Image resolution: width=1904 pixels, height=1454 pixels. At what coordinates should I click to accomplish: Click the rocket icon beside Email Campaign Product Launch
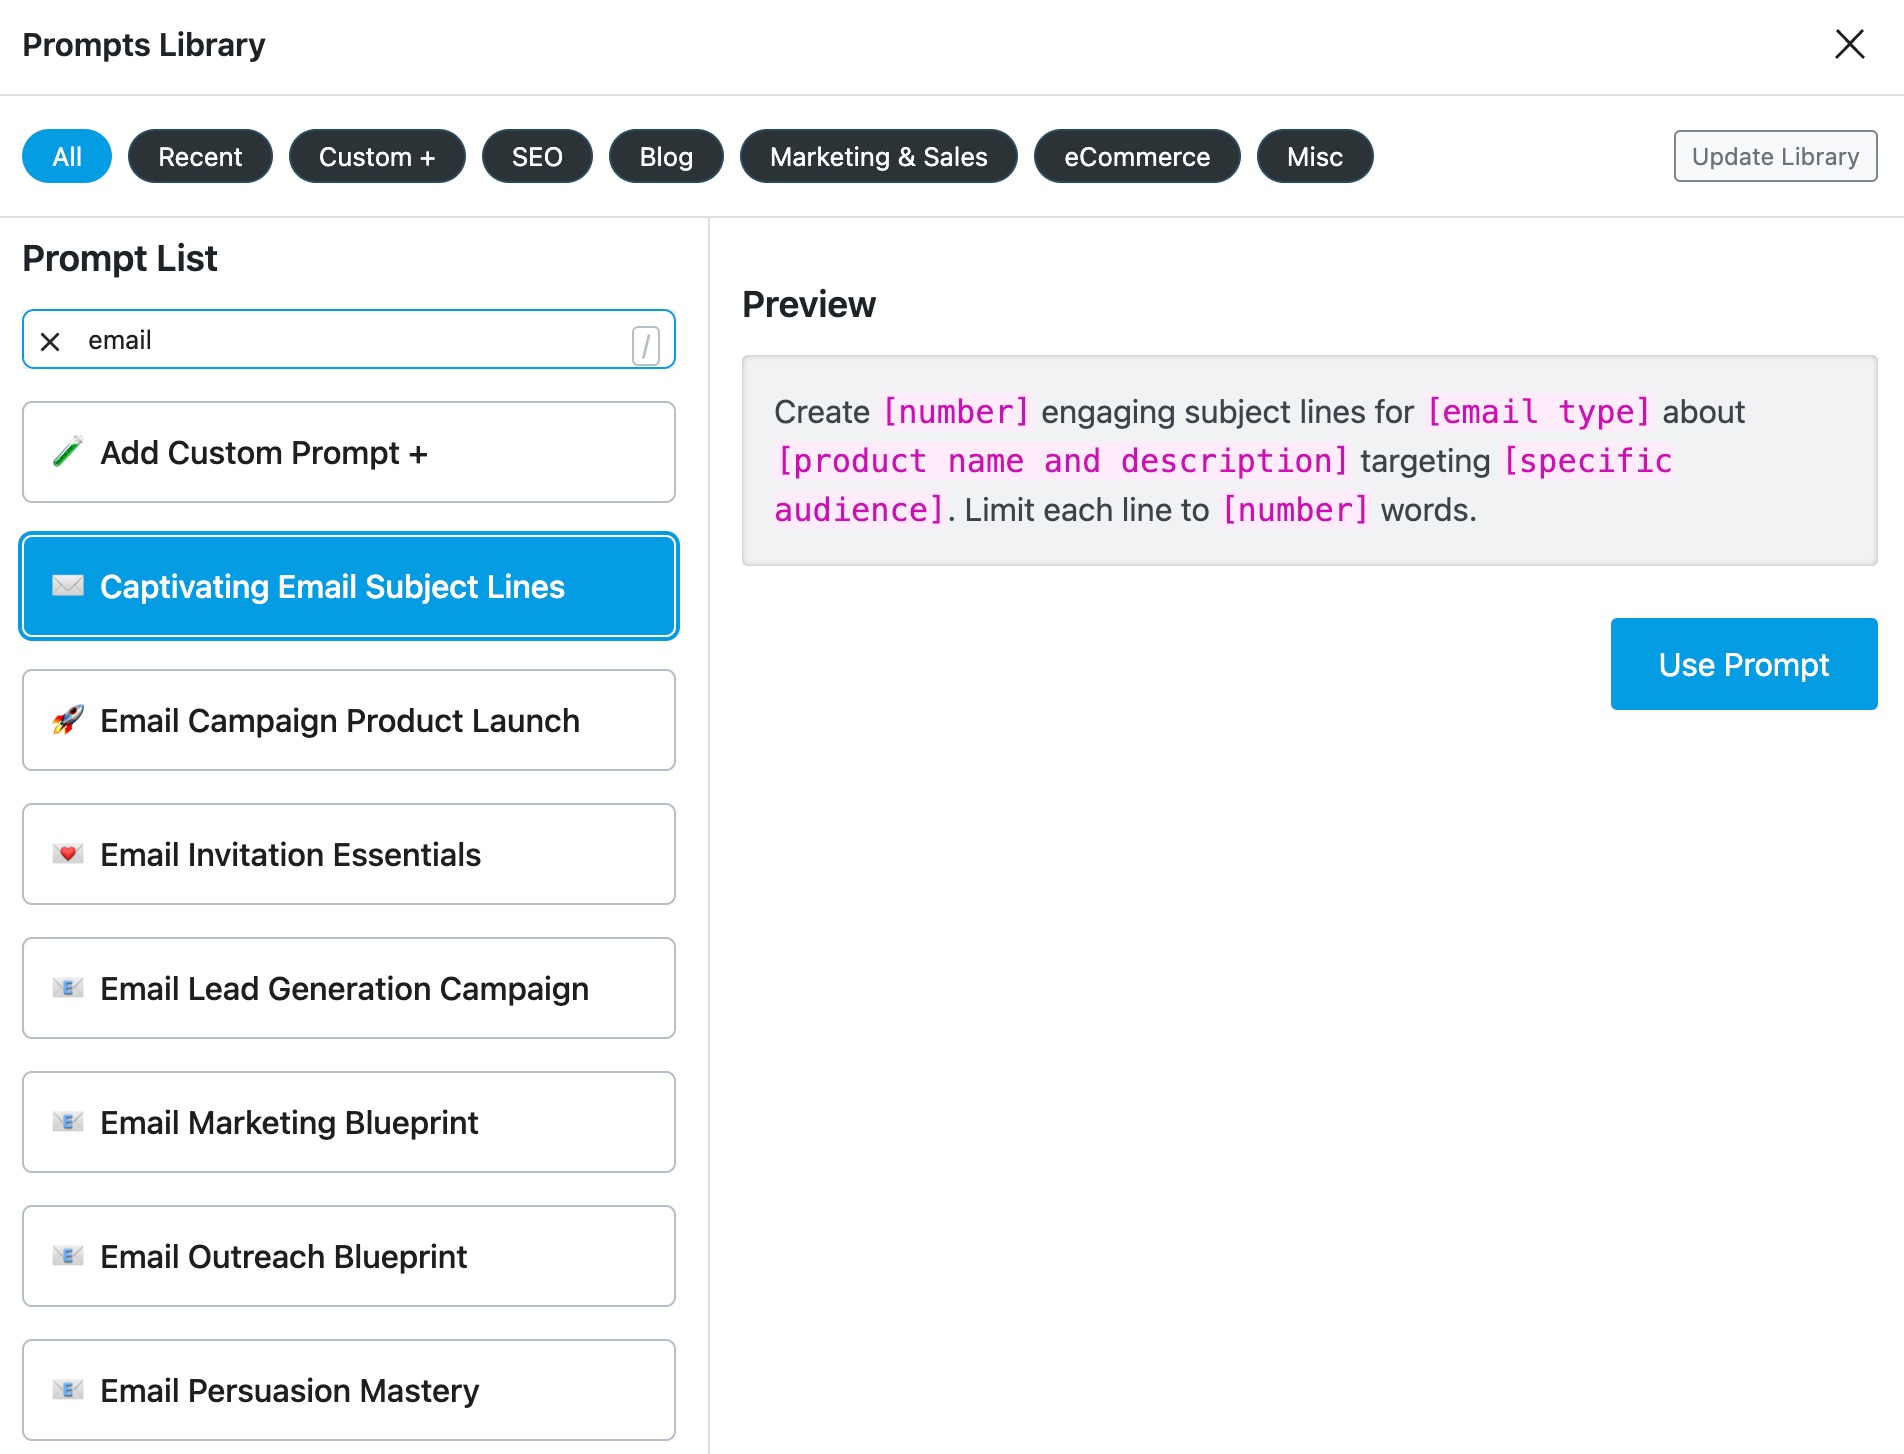tap(67, 720)
